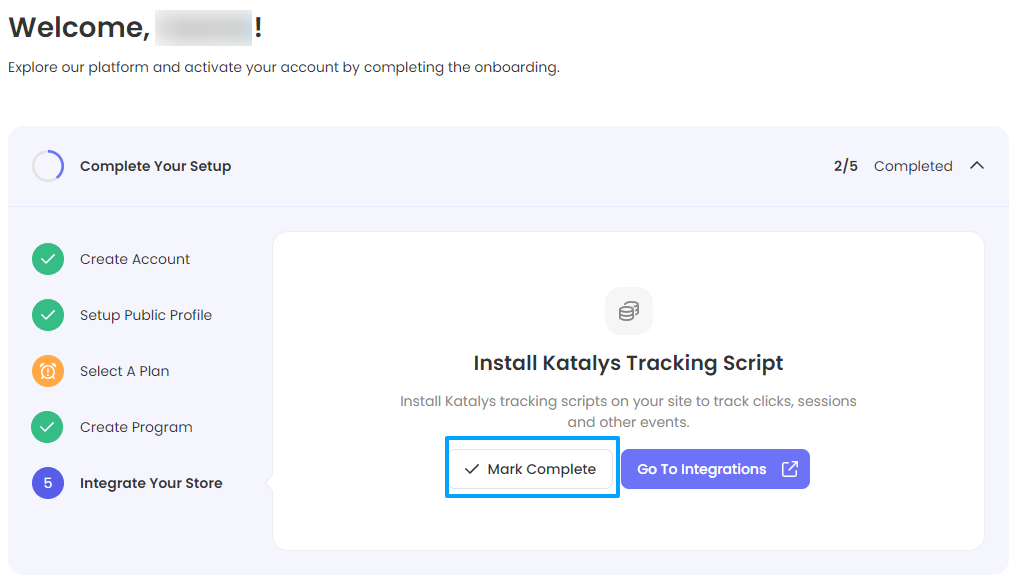Click the 2/5 Completed status text
The width and height of the screenshot is (1024, 585).
coord(892,166)
